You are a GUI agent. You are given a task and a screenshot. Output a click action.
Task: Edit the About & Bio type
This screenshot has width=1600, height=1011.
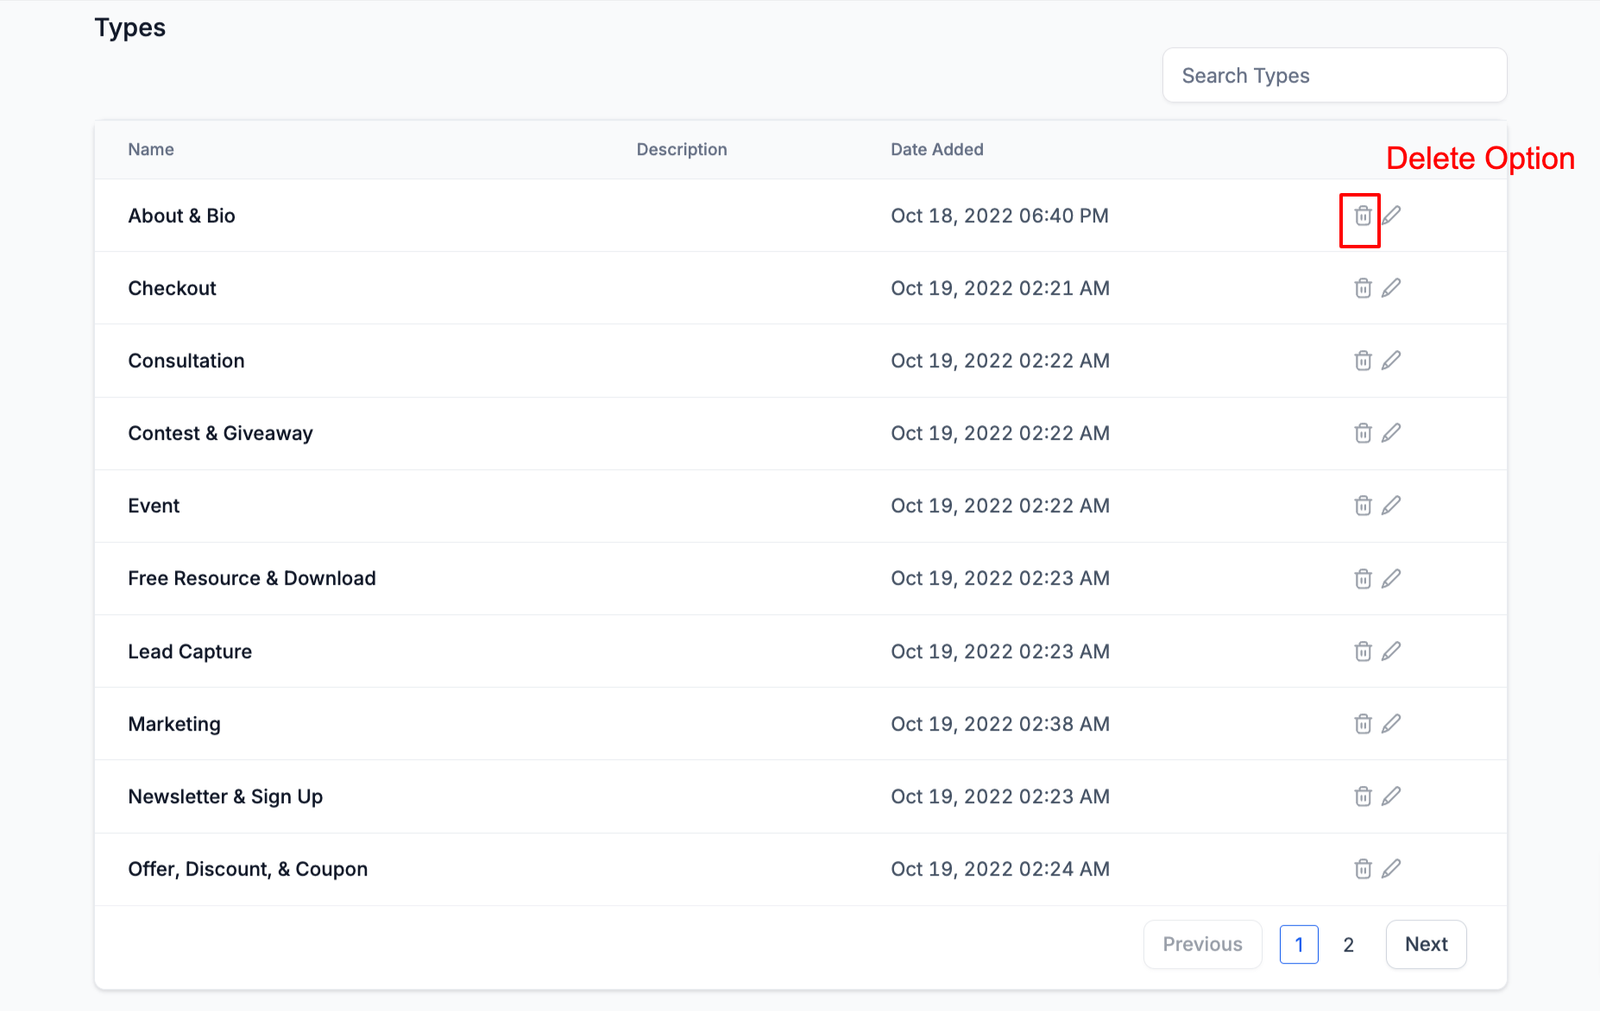click(1391, 215)
